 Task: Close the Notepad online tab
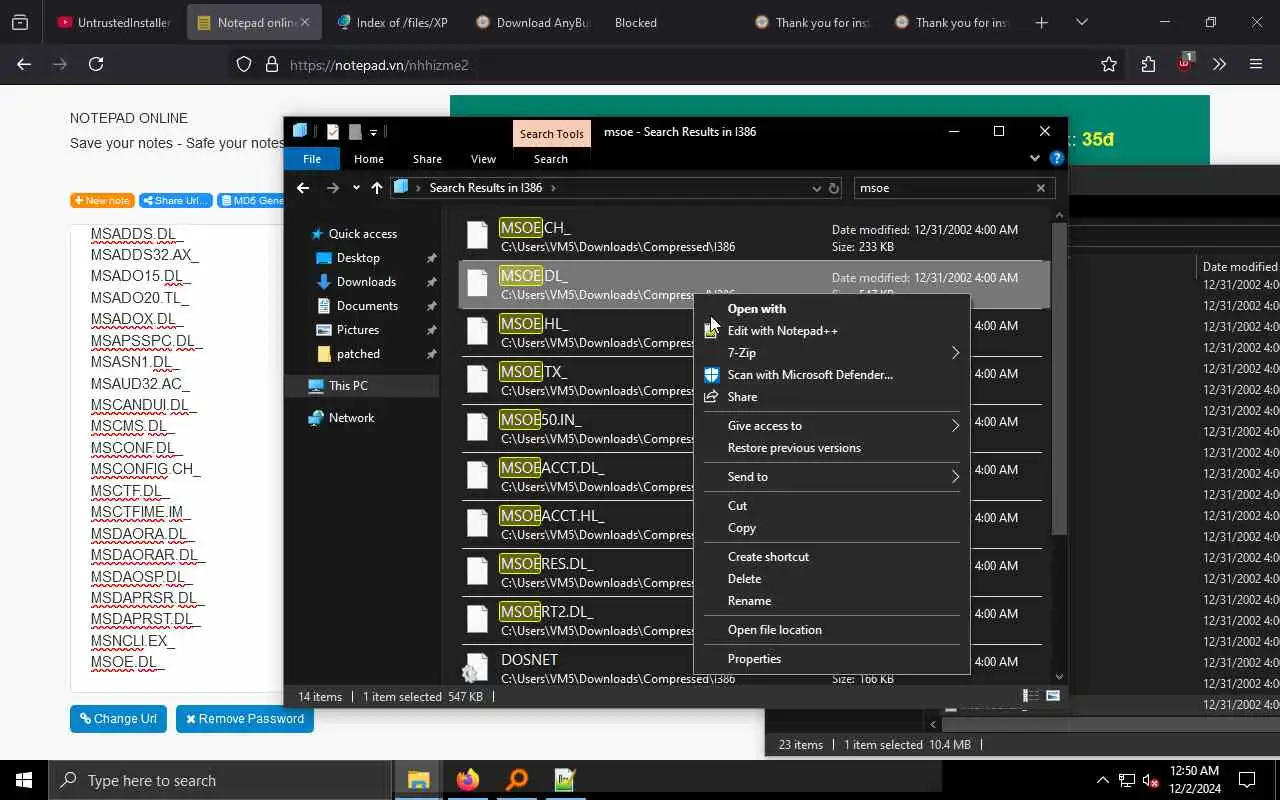point(304,22)
